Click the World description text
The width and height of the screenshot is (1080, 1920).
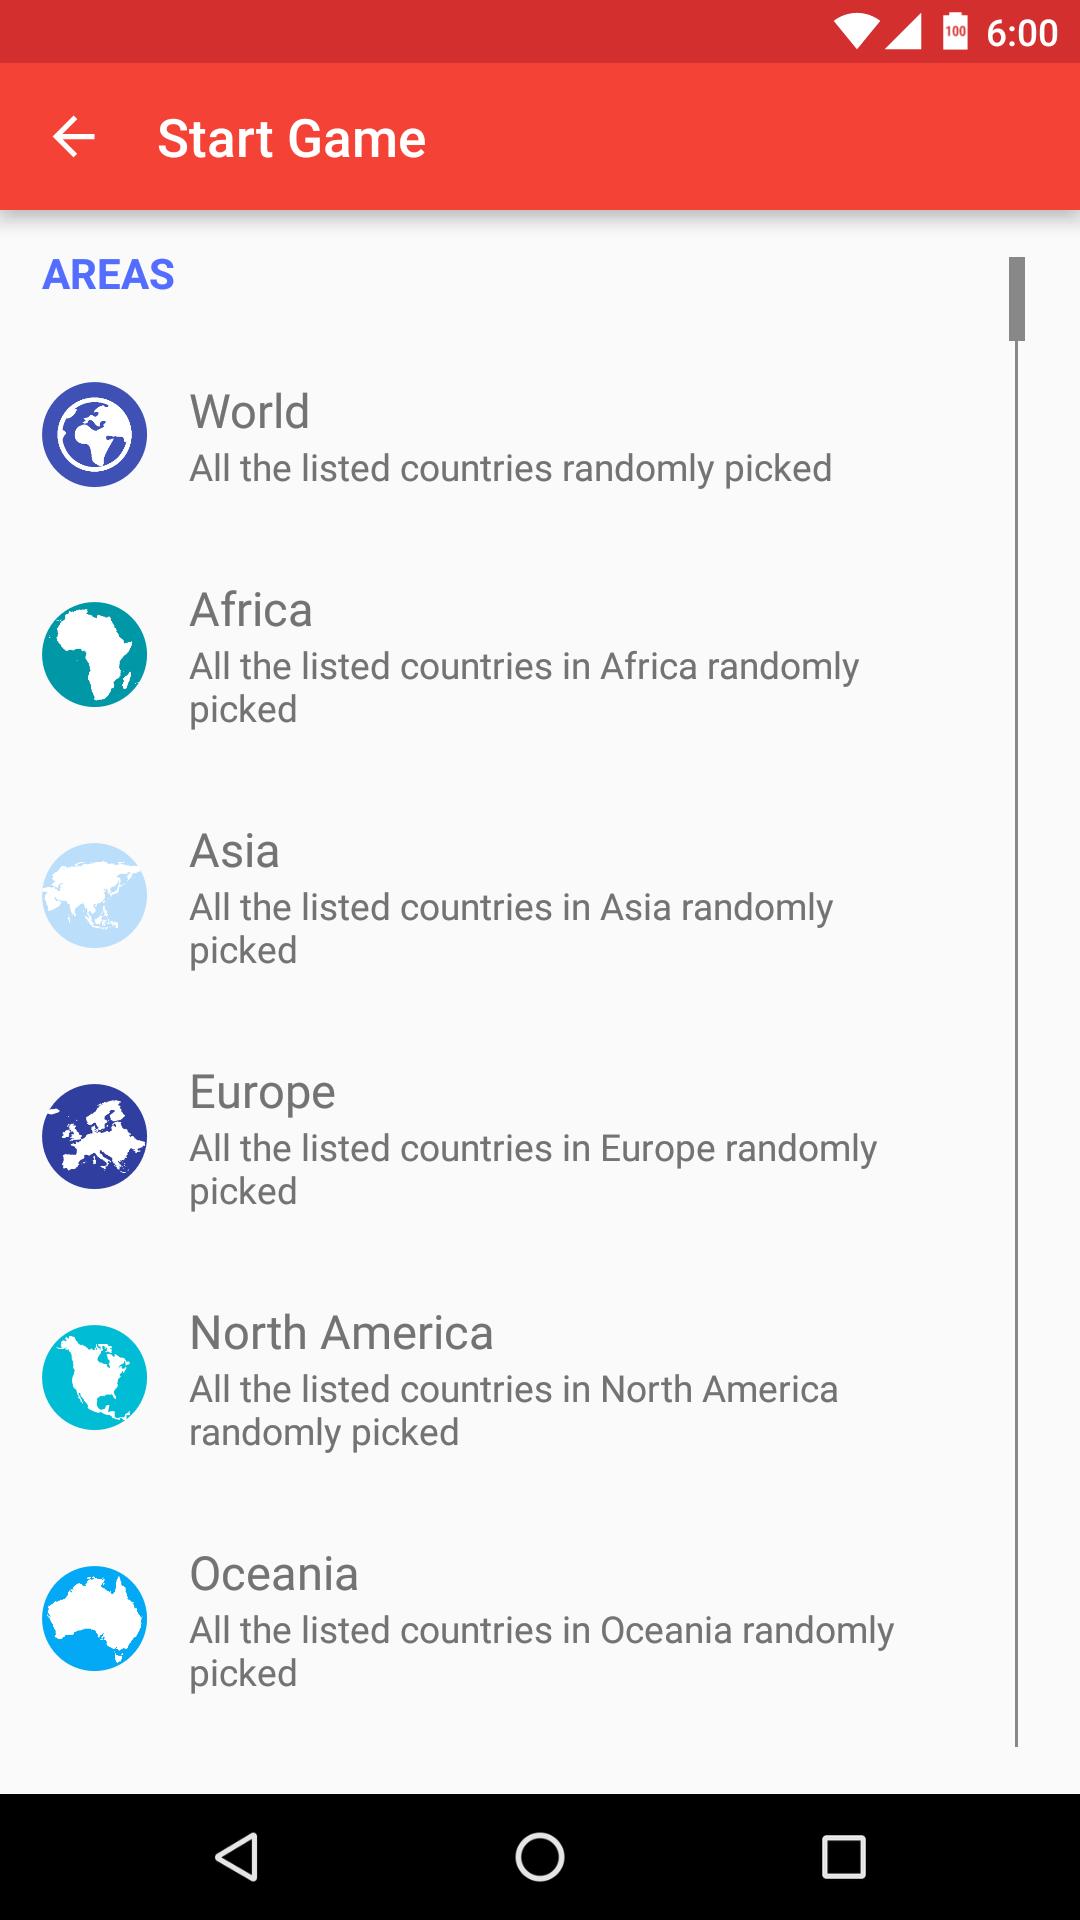tap(511, 469)
